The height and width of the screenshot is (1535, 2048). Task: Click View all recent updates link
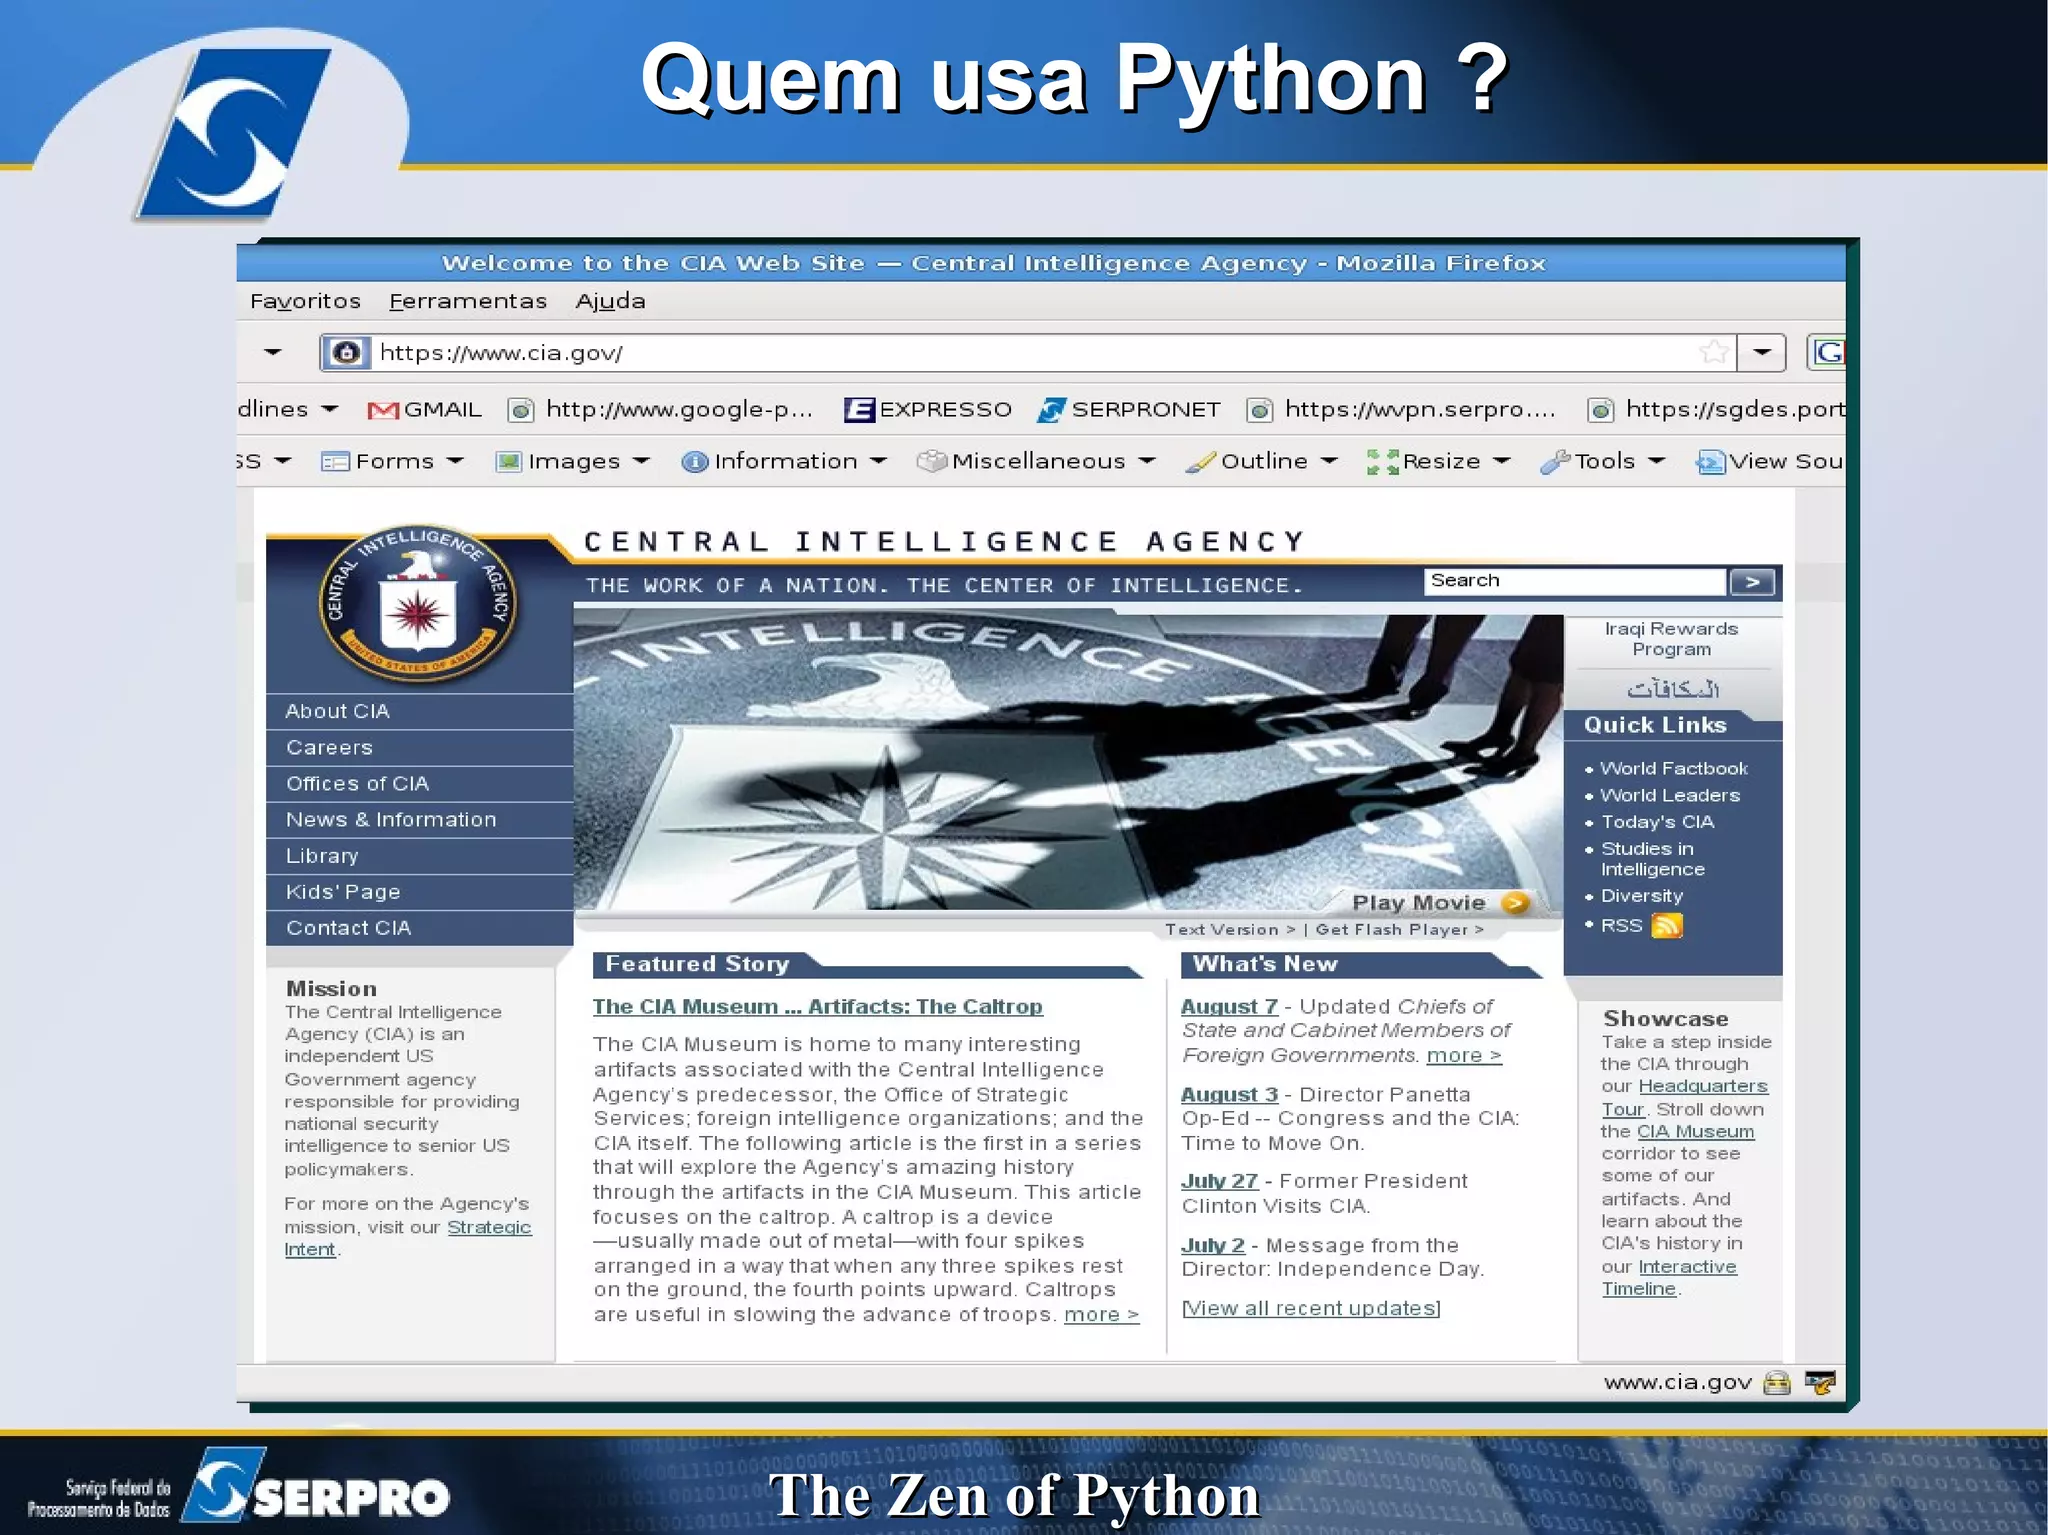[x=1311, y=1308]
